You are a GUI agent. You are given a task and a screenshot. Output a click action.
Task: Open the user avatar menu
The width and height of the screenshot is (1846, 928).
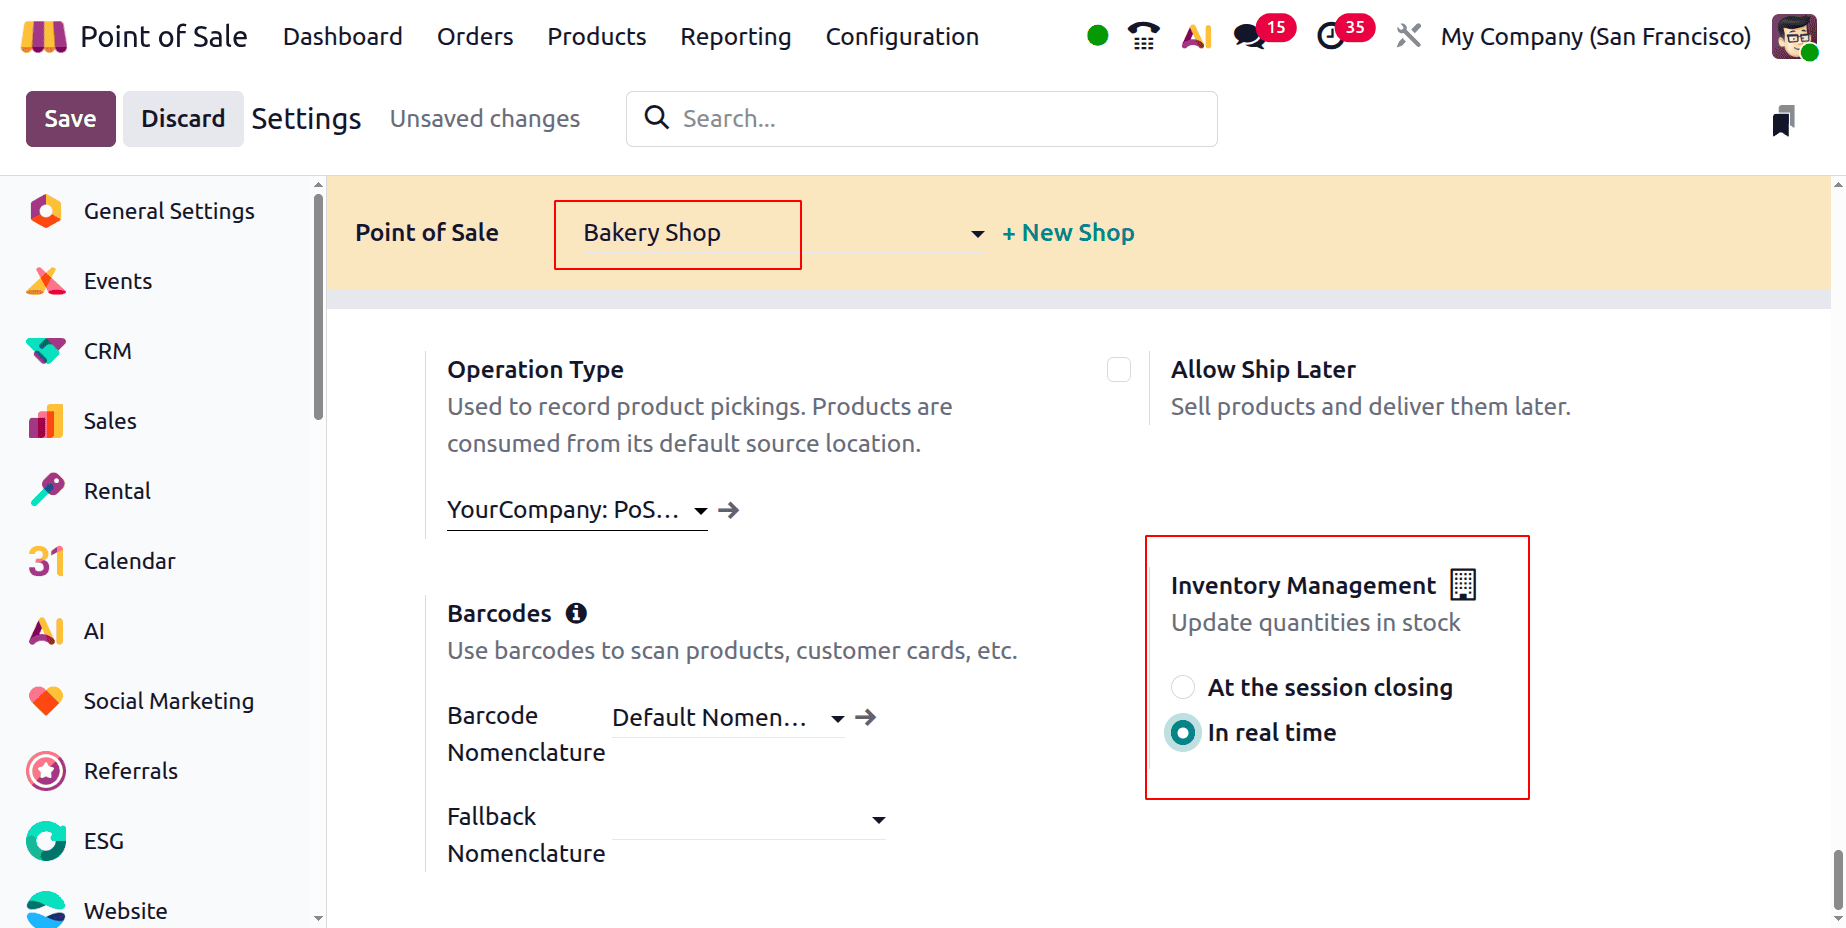pos(1794,36)
